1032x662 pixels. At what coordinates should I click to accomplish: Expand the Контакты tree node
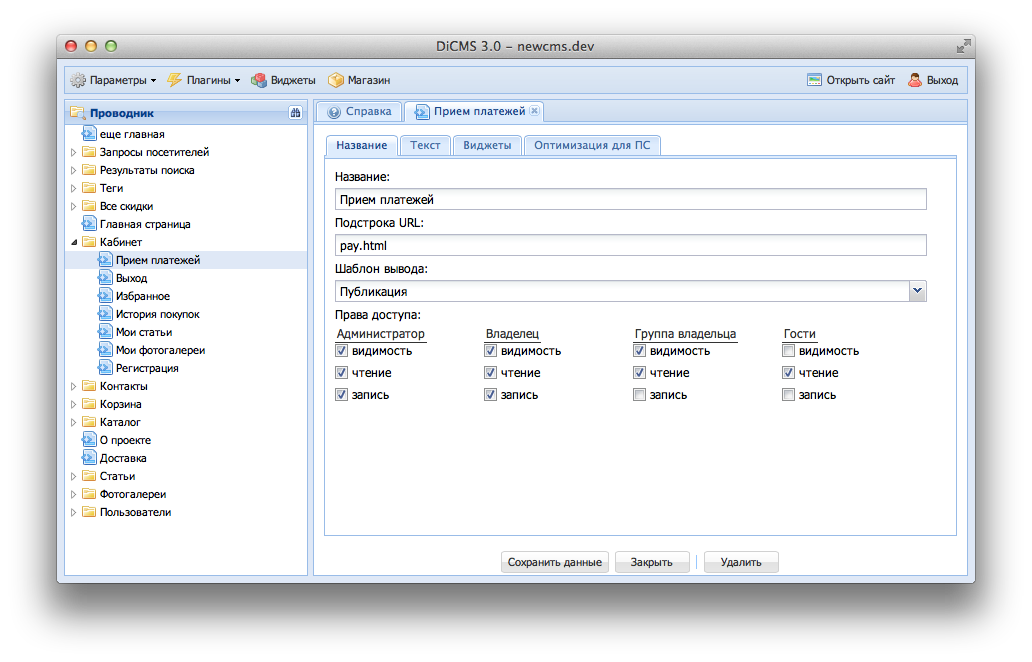[74, 386]
